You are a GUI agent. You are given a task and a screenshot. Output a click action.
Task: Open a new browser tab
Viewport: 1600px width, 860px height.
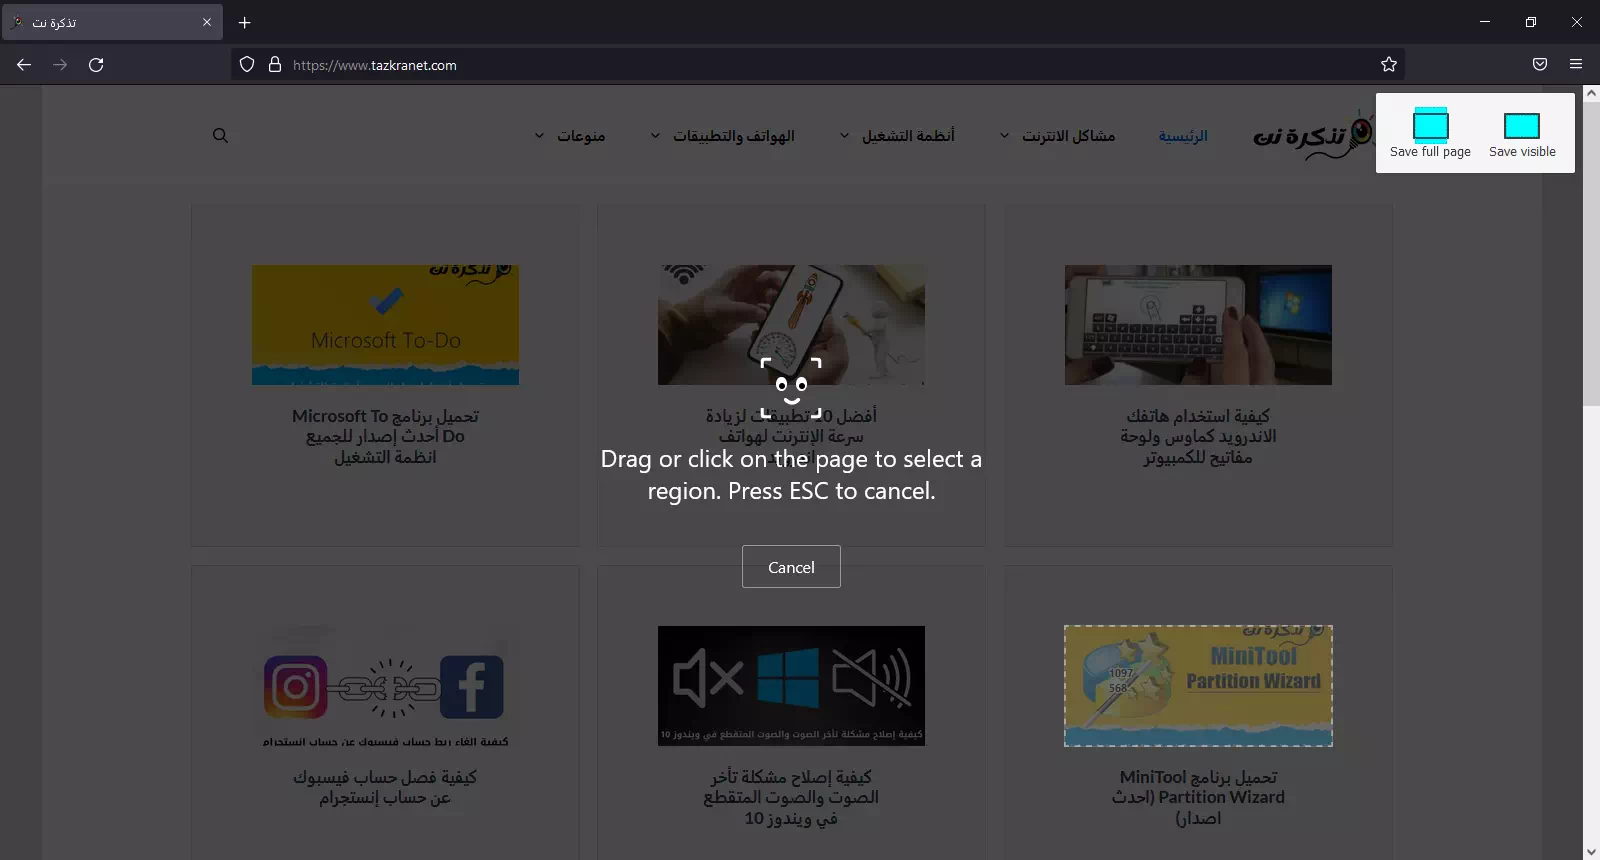[244, 22]
